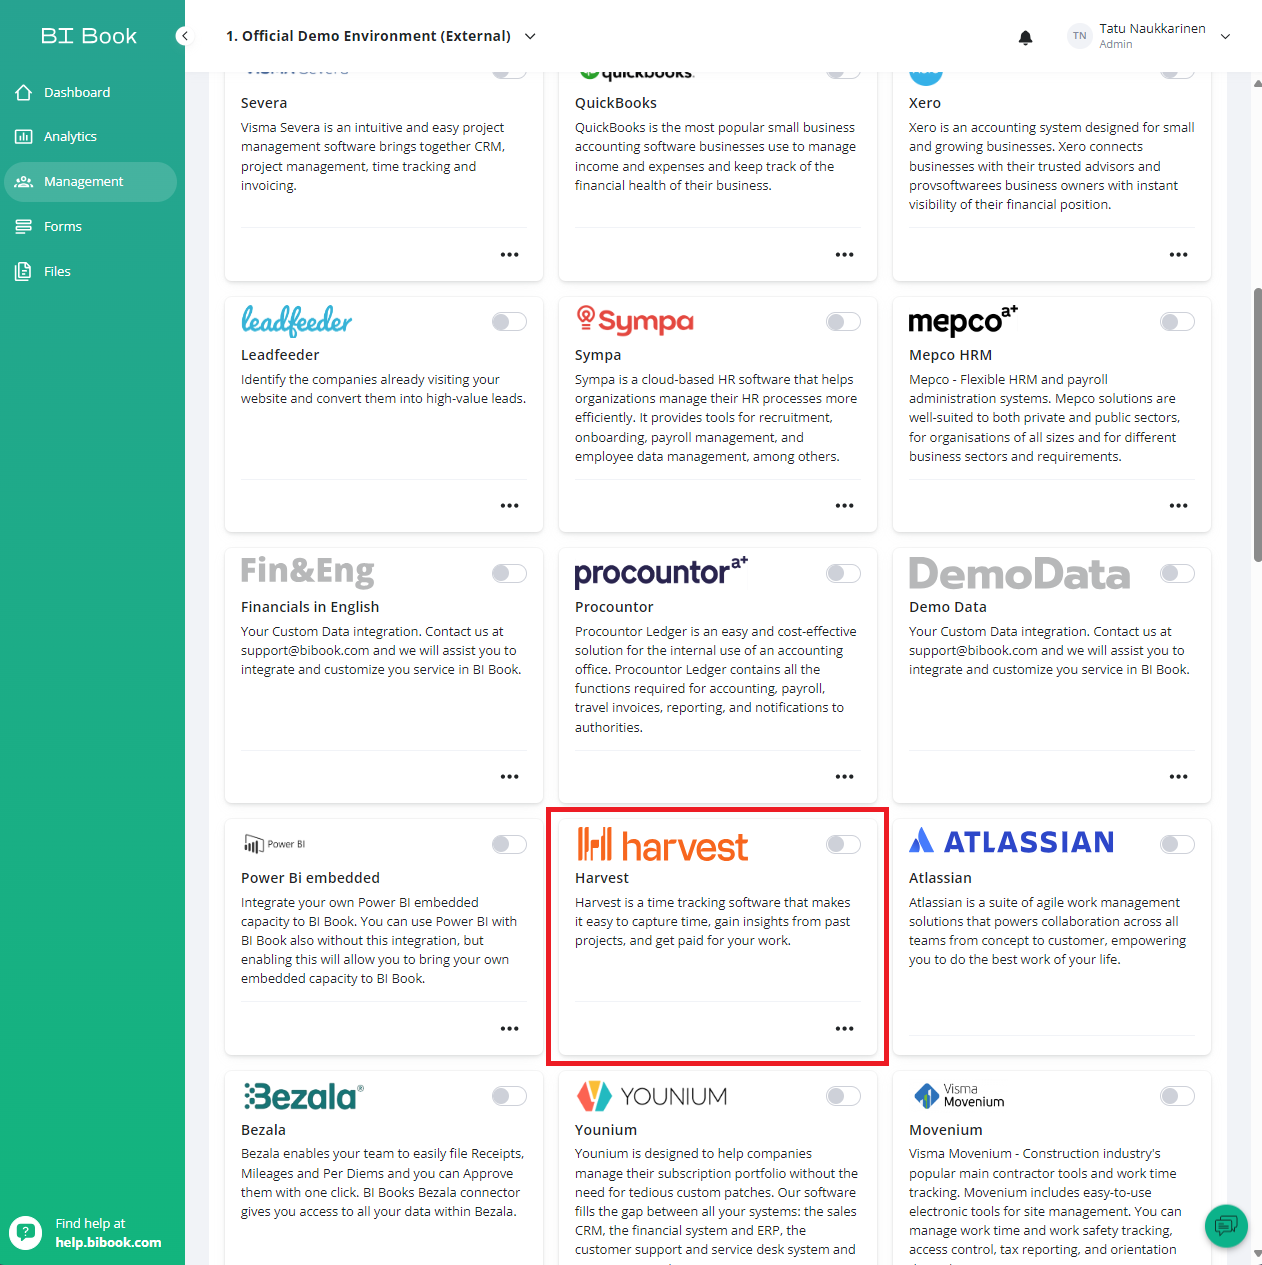The width and height of the screenshot is (1262, 1265).
Task: Click the BI Book logo text
Action: point(88,36)
